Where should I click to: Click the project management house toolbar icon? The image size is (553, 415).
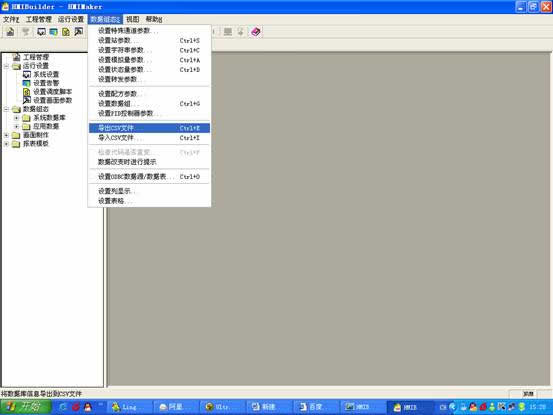pos(10,32)
